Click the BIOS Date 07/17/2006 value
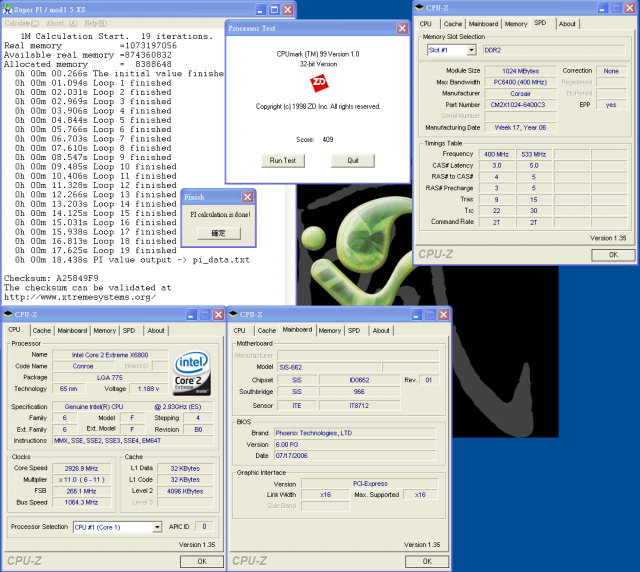Screen dimensions: 640x572 point(355,456)
